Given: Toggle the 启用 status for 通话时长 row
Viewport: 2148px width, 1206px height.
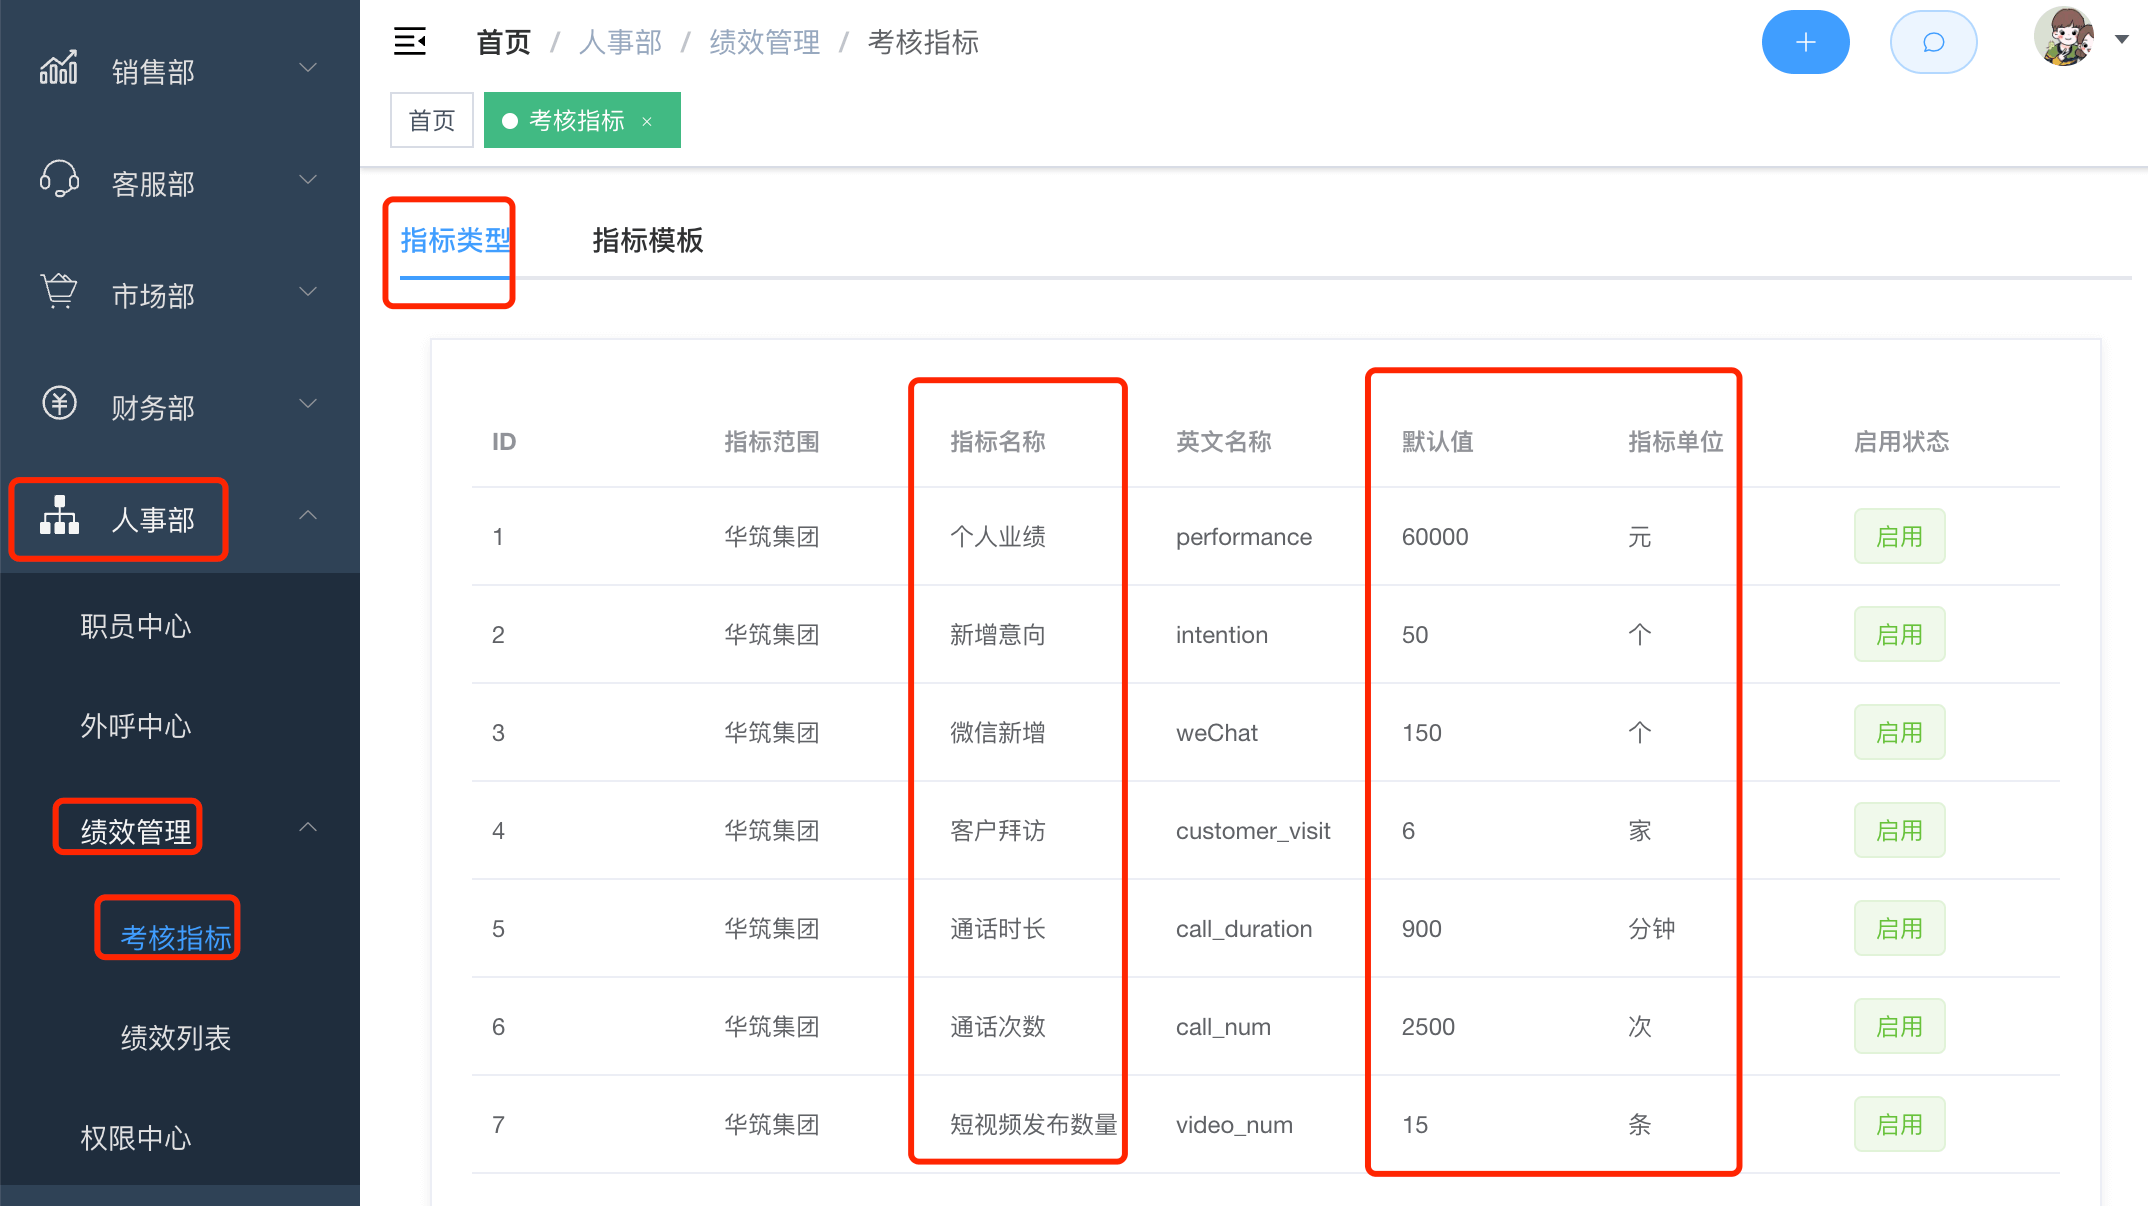Looking at the screenshot, I should [1898, 929].
